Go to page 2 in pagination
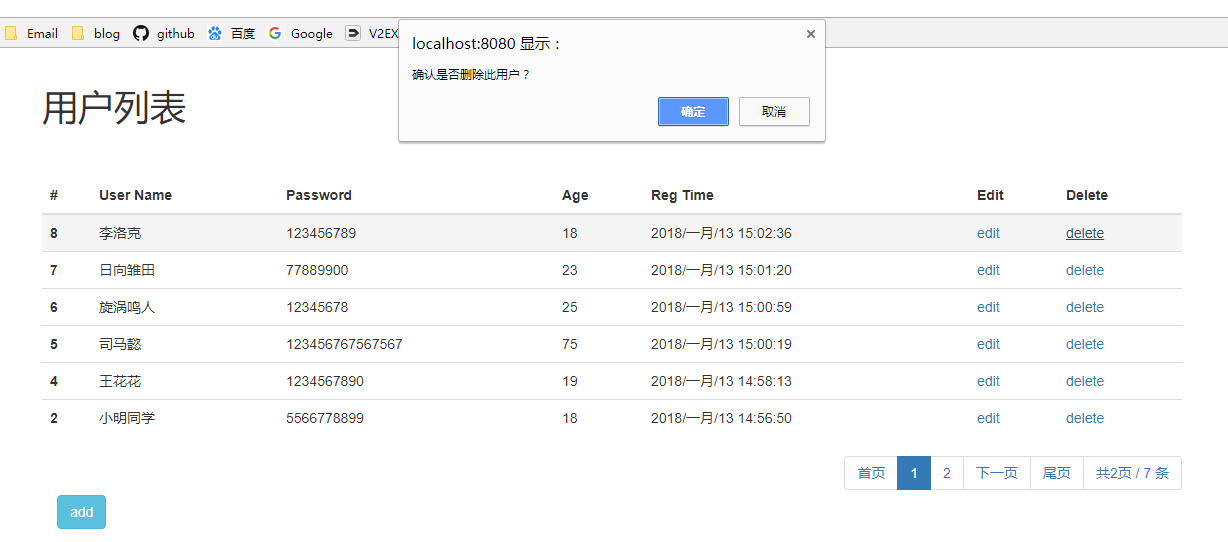Screen dimensions: 1228x542 pos(947,473)
